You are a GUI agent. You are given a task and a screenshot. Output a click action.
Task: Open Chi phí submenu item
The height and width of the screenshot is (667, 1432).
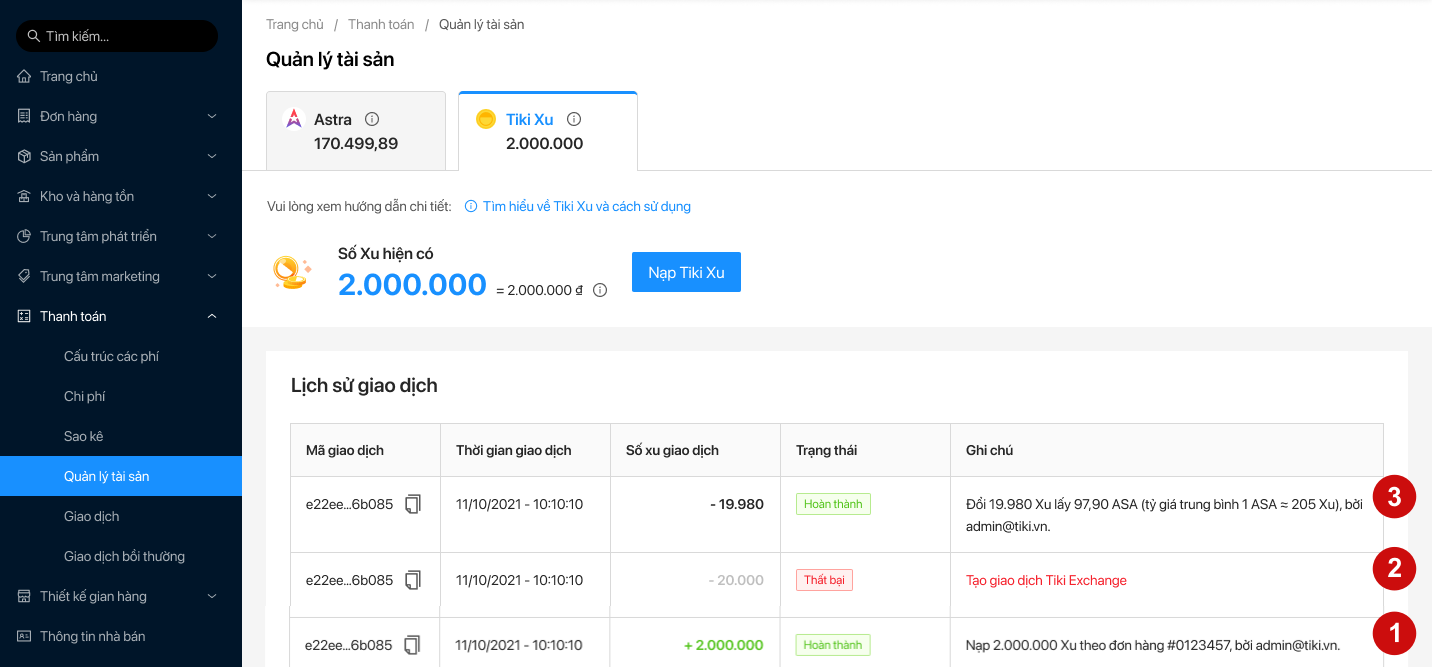[x=121, y=396]
